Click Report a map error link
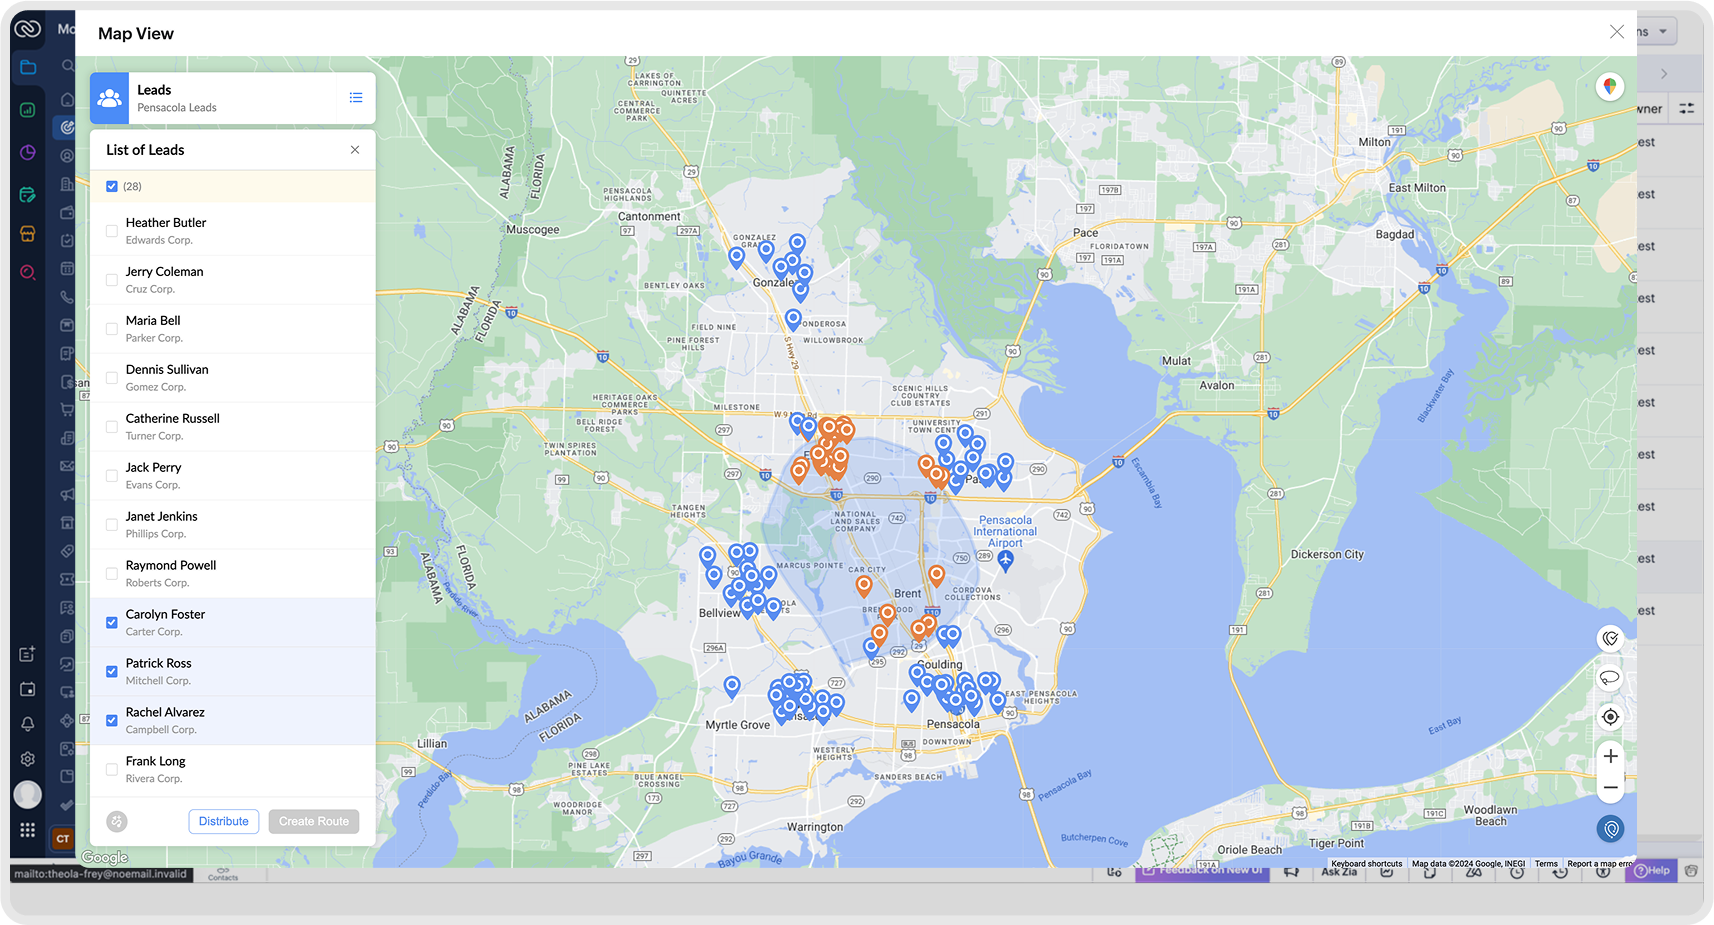The height and width of the screenshot is (925, 1714). click(1599, 864)
